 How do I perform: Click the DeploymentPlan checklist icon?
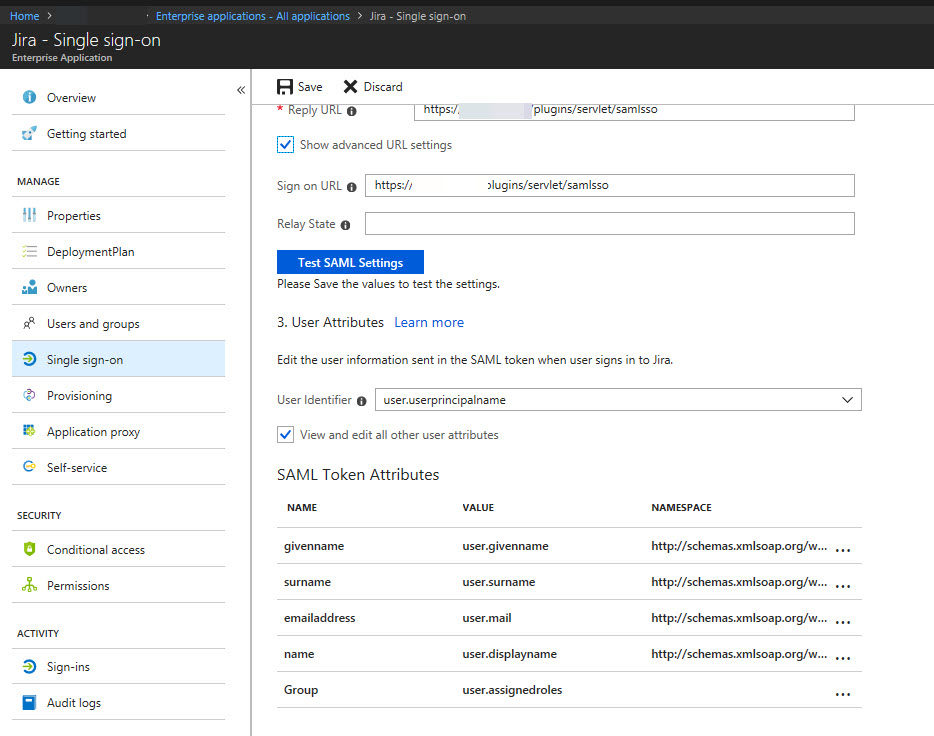[29, 251]
